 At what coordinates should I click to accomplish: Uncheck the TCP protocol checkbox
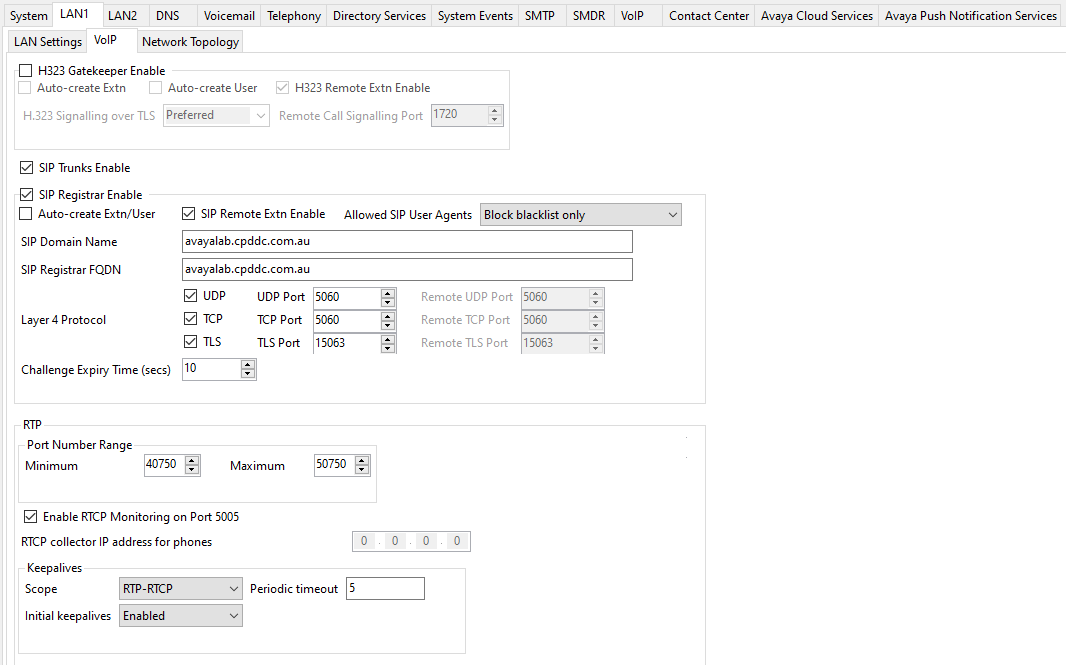tap(190, 319)
